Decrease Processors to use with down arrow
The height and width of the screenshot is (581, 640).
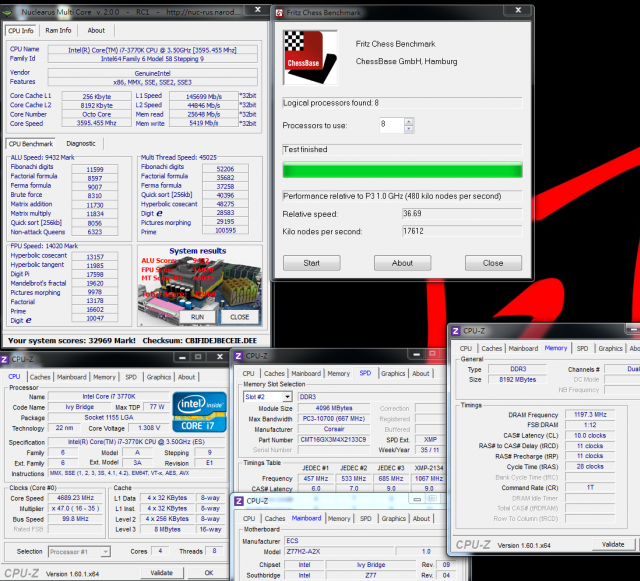(409, 129)
